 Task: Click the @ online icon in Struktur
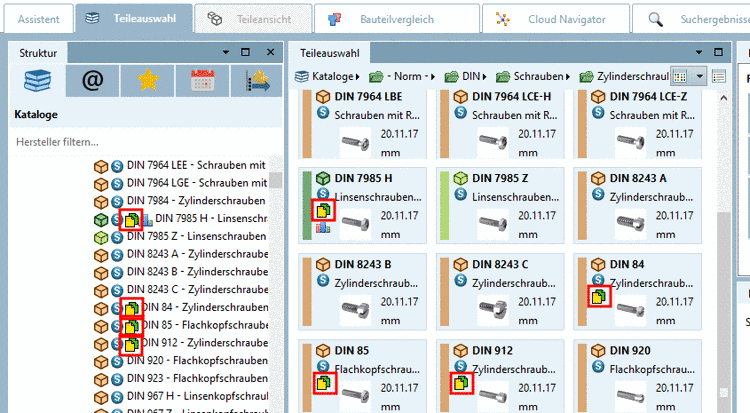[93, 80]
